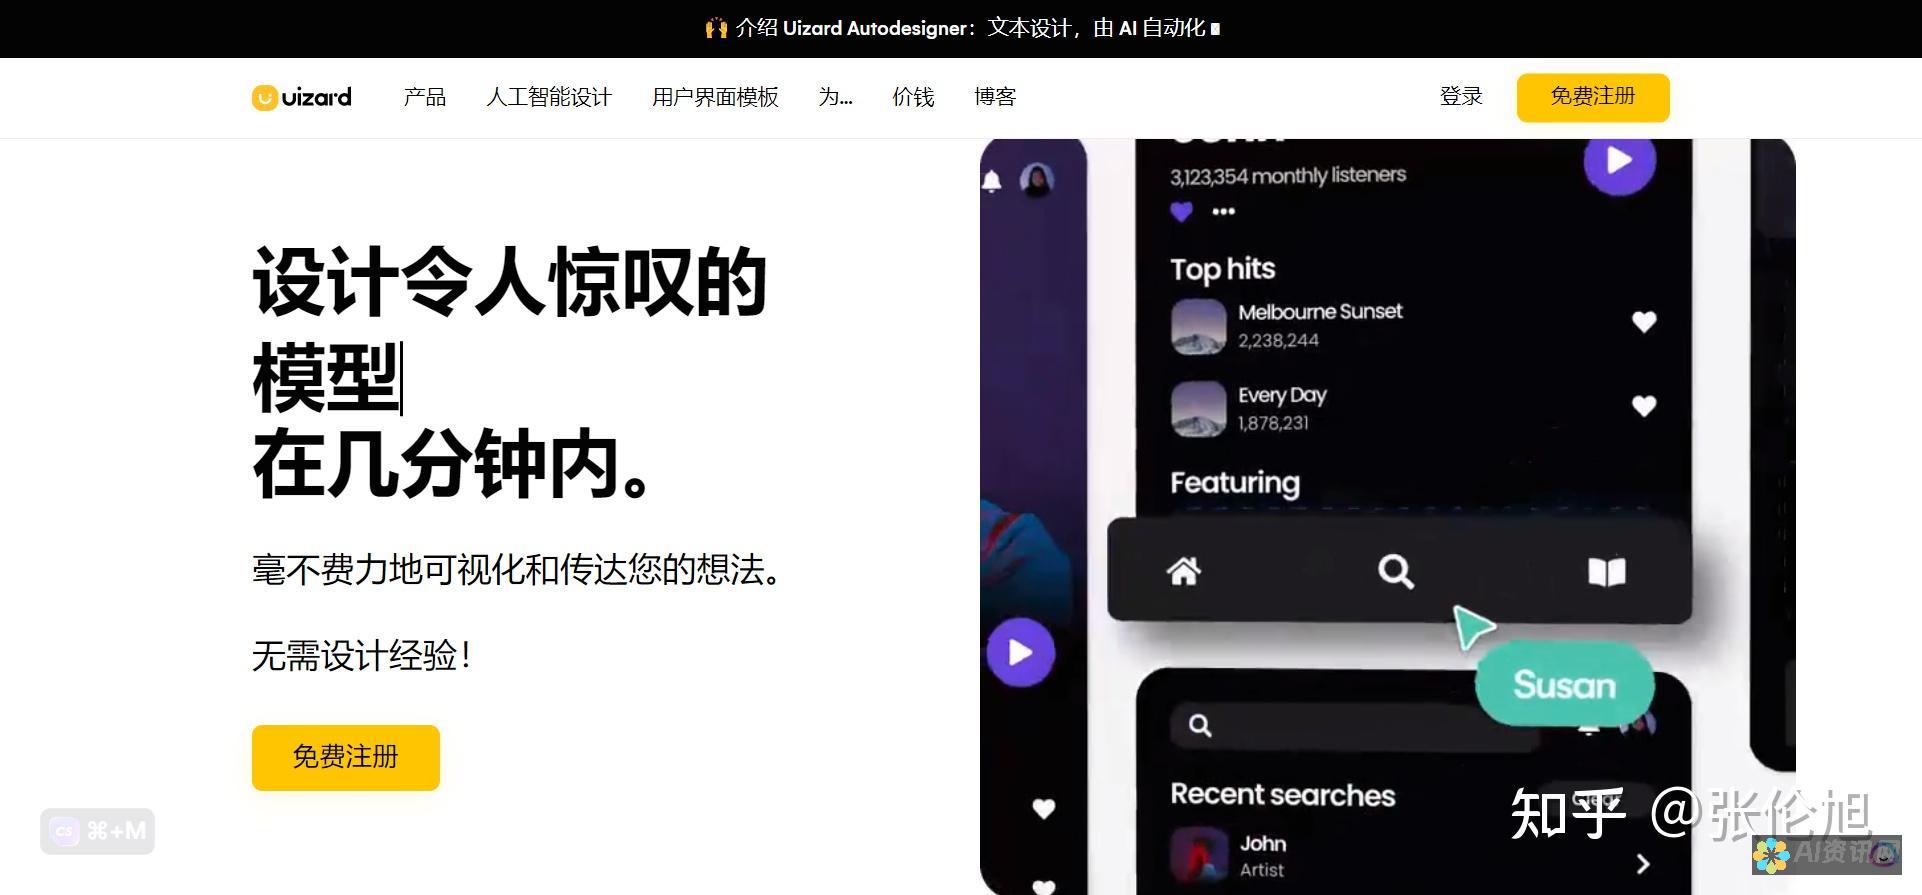Image resolution: width=1922 pixels, height=895 pixels.
Task: Open the 用户界面模板 menu
Action: (715, 97)
